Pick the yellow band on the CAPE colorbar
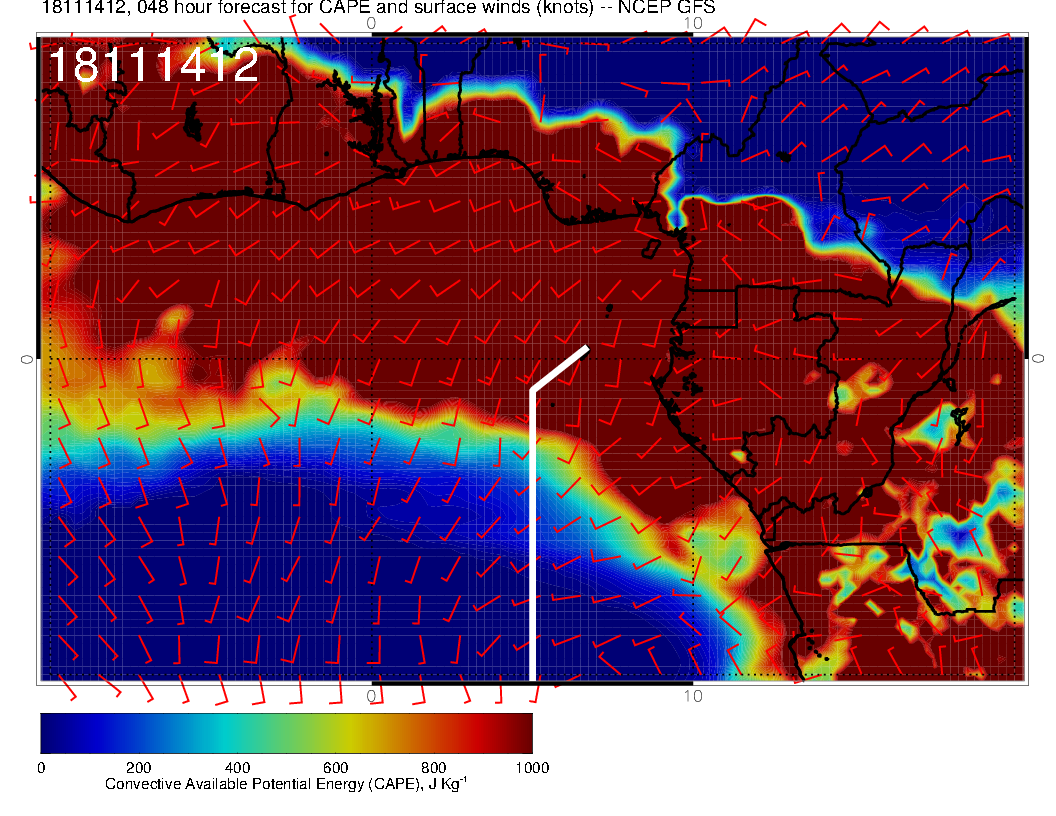The image size is (1056, 816). pos(340,732)
